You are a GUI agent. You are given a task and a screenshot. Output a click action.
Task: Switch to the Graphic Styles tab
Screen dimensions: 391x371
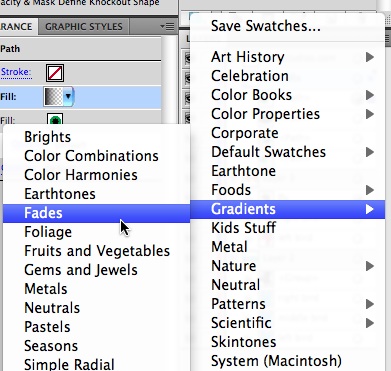(x=84, y=27)
